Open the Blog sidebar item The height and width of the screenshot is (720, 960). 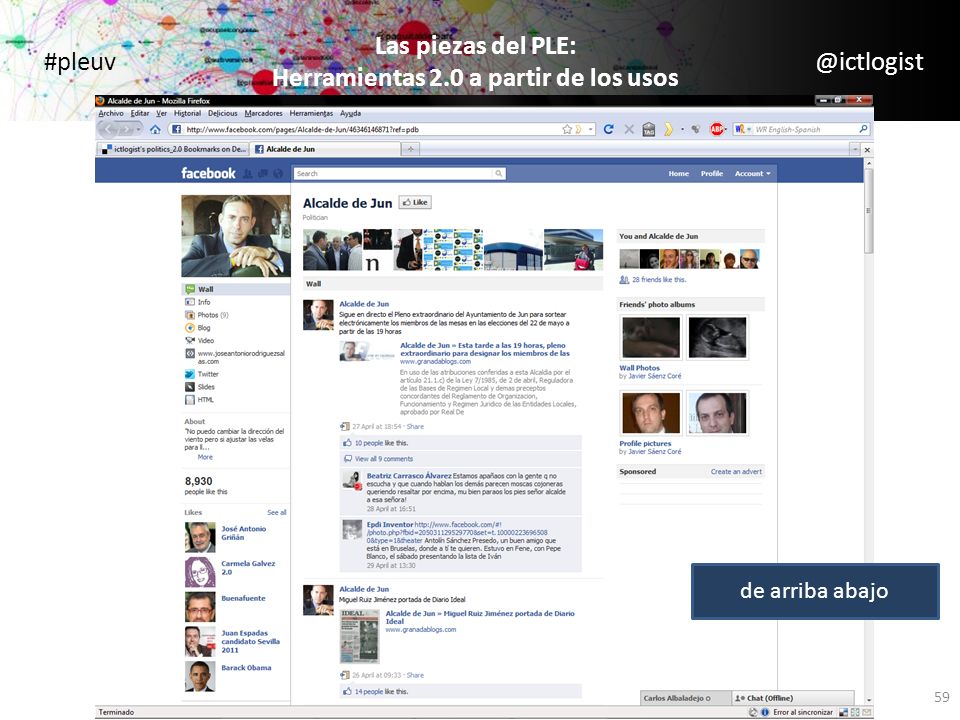198,328
